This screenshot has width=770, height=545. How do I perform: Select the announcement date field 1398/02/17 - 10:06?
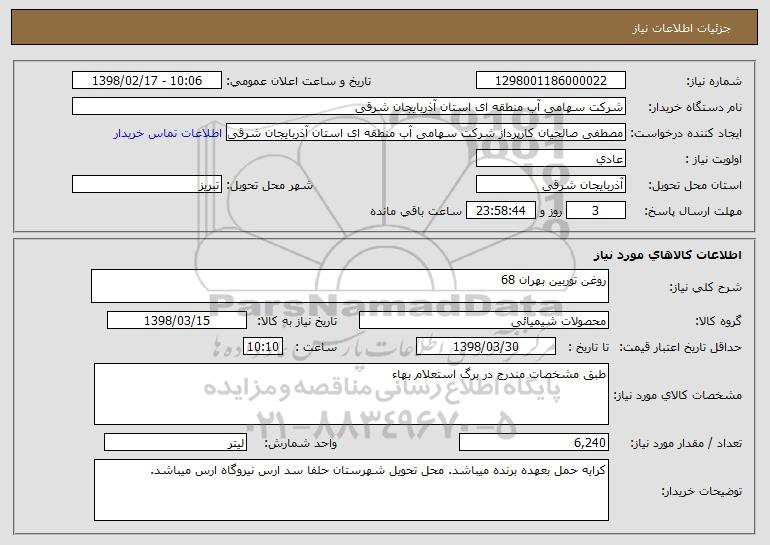[147, 81]
